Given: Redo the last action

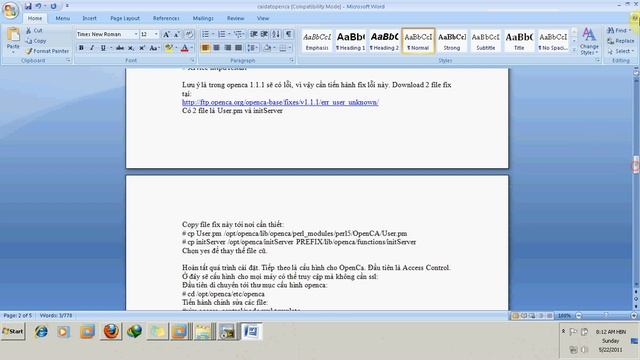Looking at the screenshot, I should click(x=53, y=6).
